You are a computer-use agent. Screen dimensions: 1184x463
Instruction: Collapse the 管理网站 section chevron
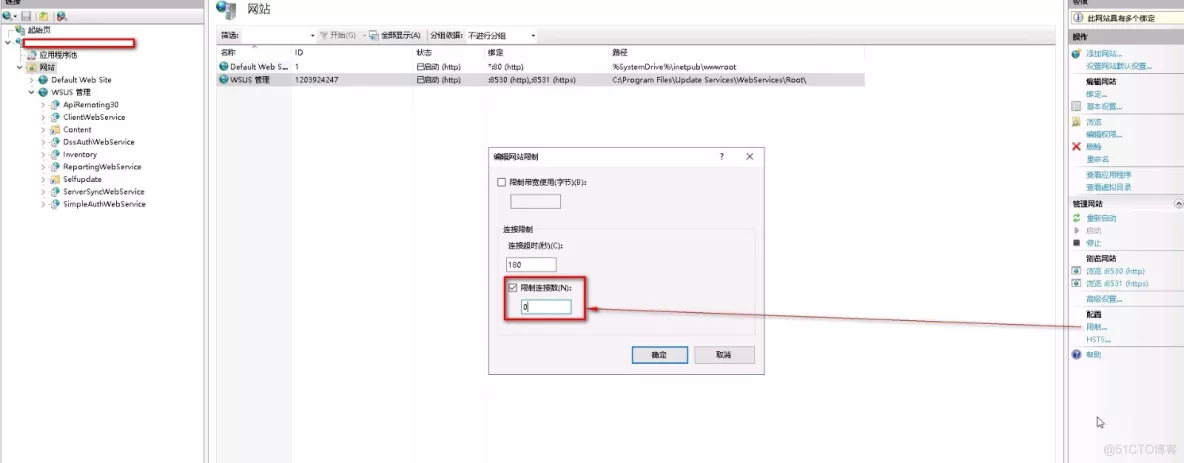coord(1179,204)
